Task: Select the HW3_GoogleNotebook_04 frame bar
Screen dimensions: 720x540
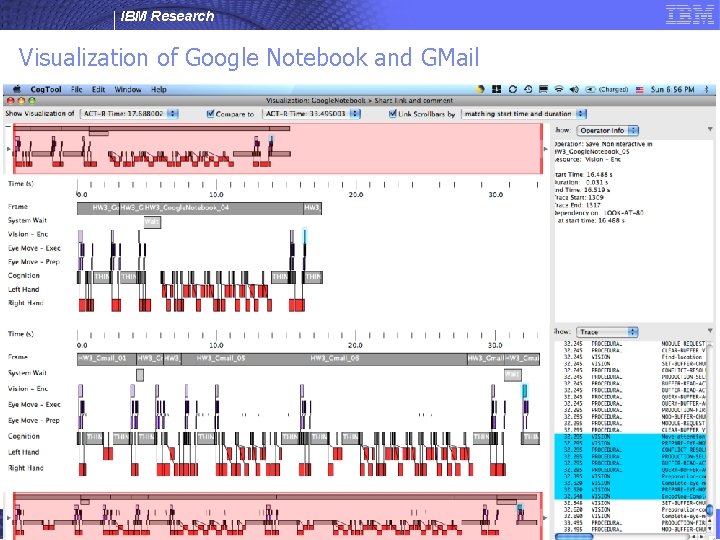Action: coord(223,208)
